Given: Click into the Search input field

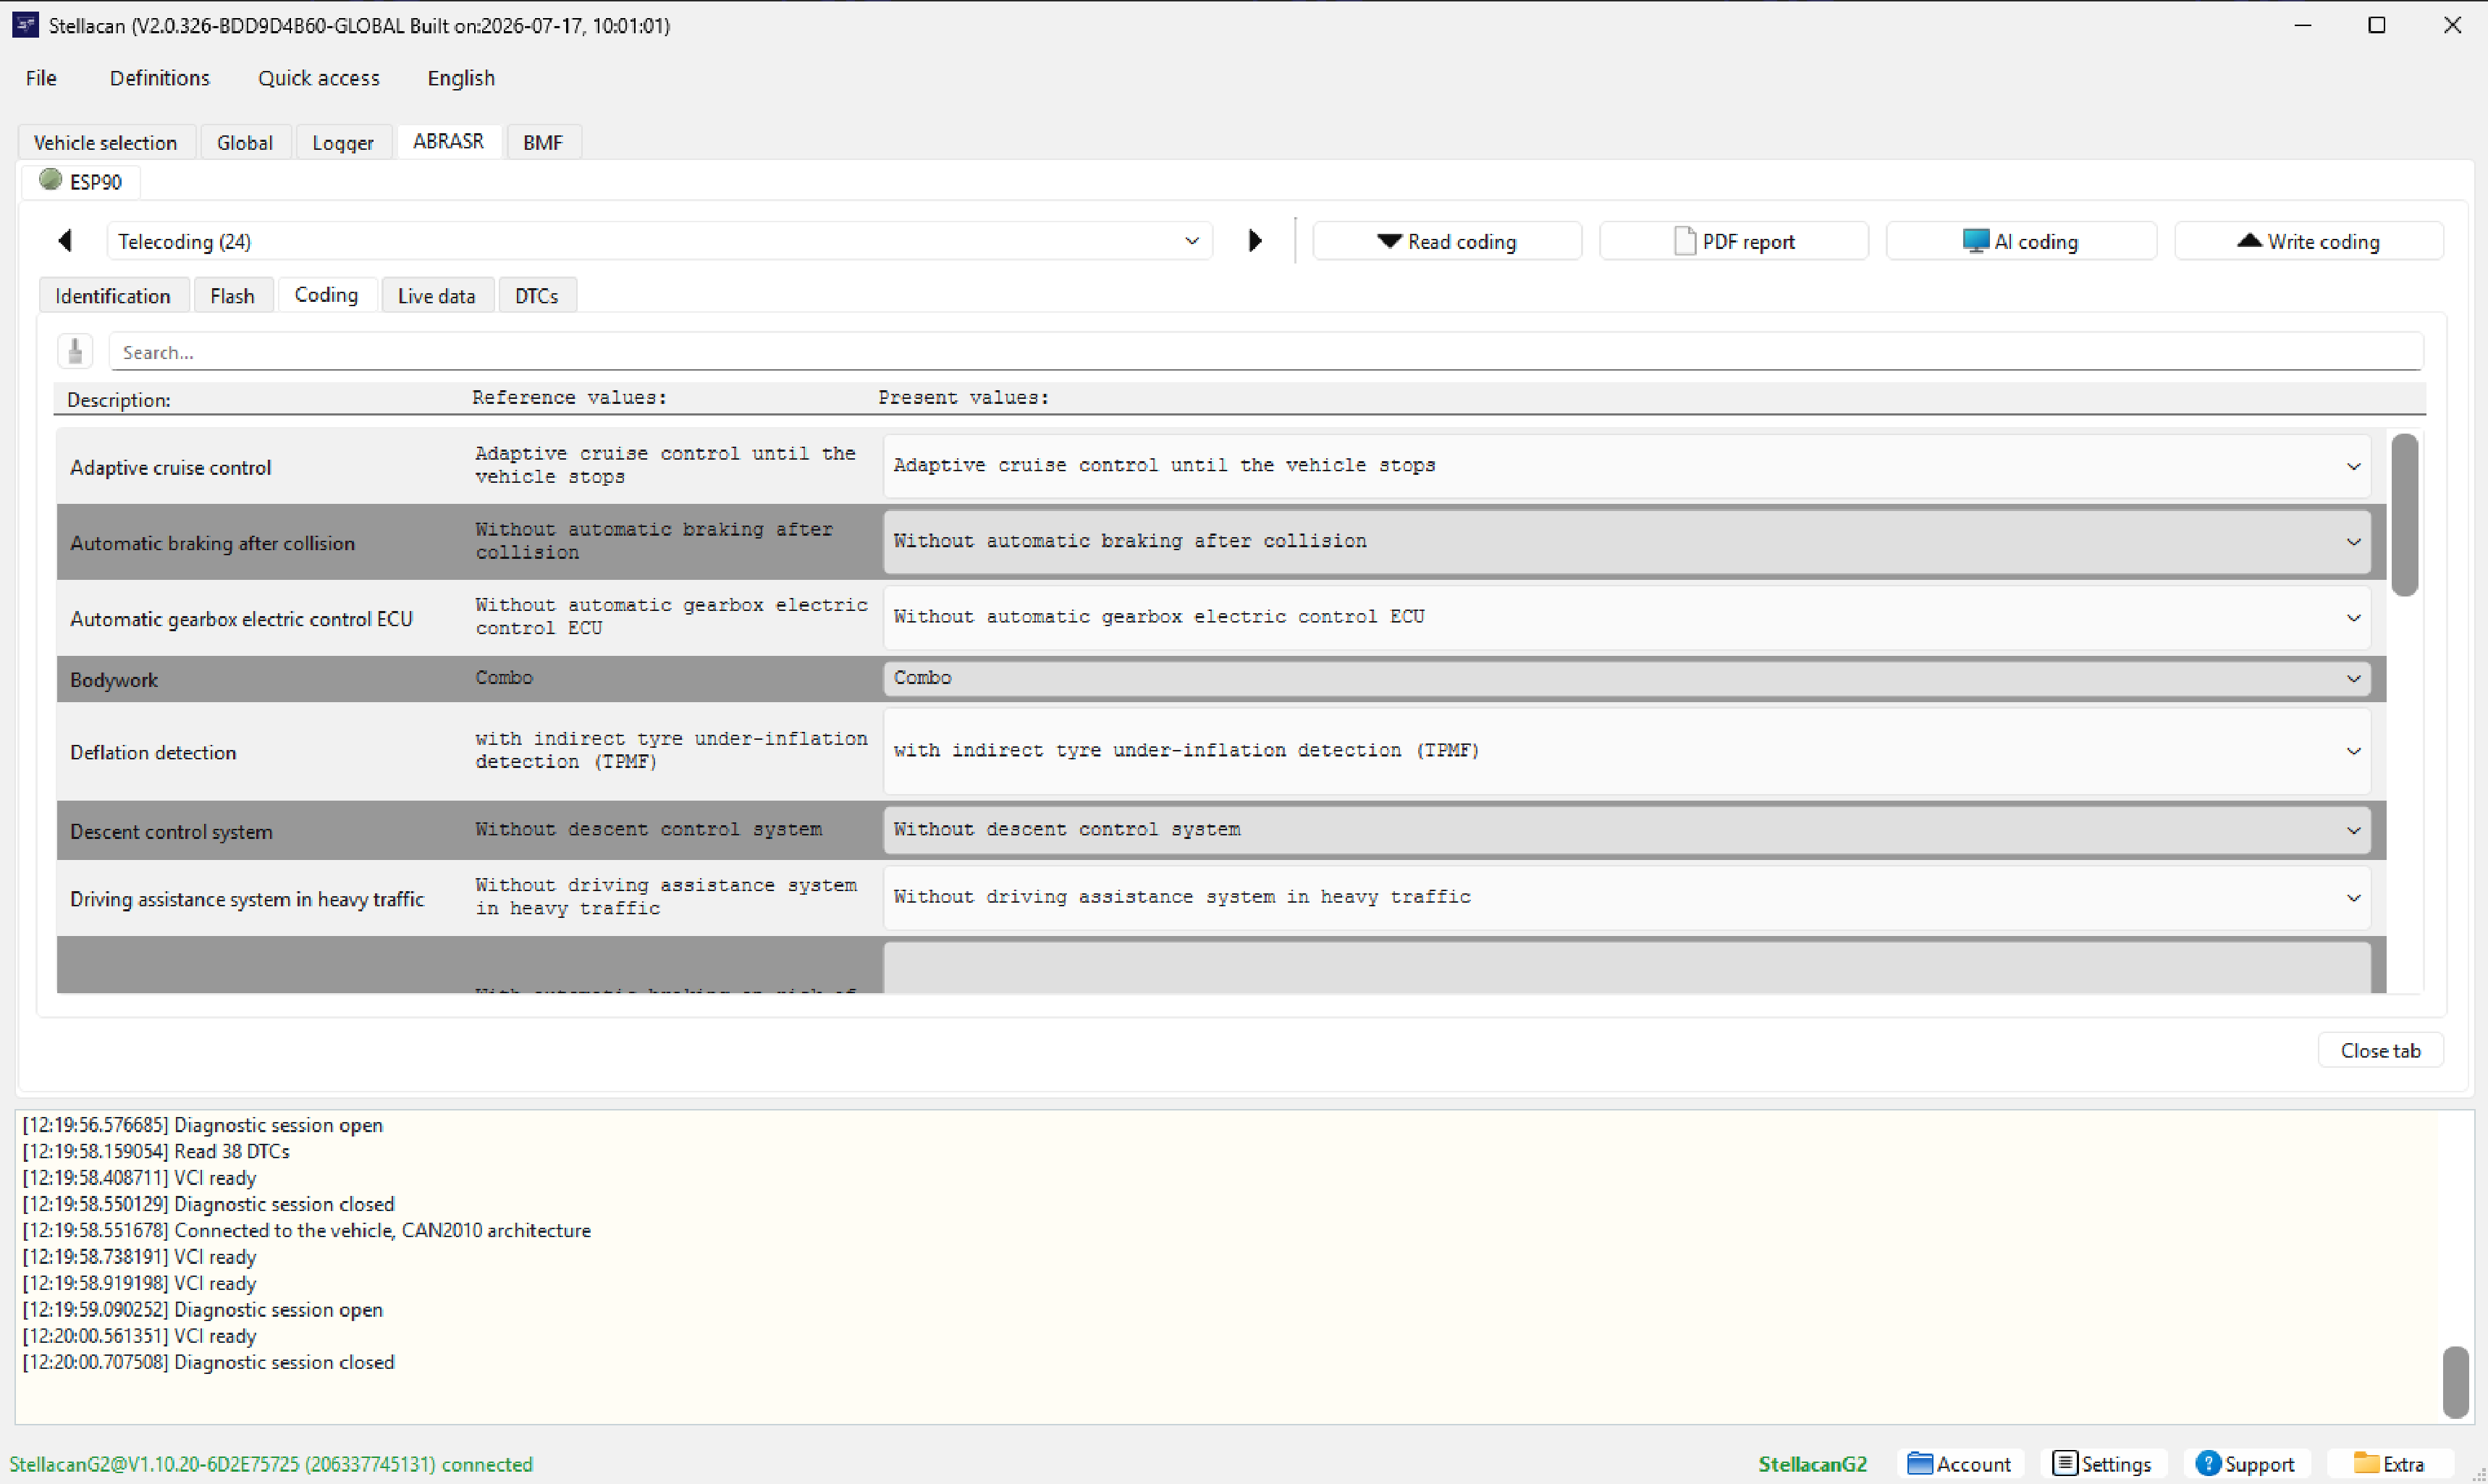Looking at the screenshot, I should tap(1265, 352).
